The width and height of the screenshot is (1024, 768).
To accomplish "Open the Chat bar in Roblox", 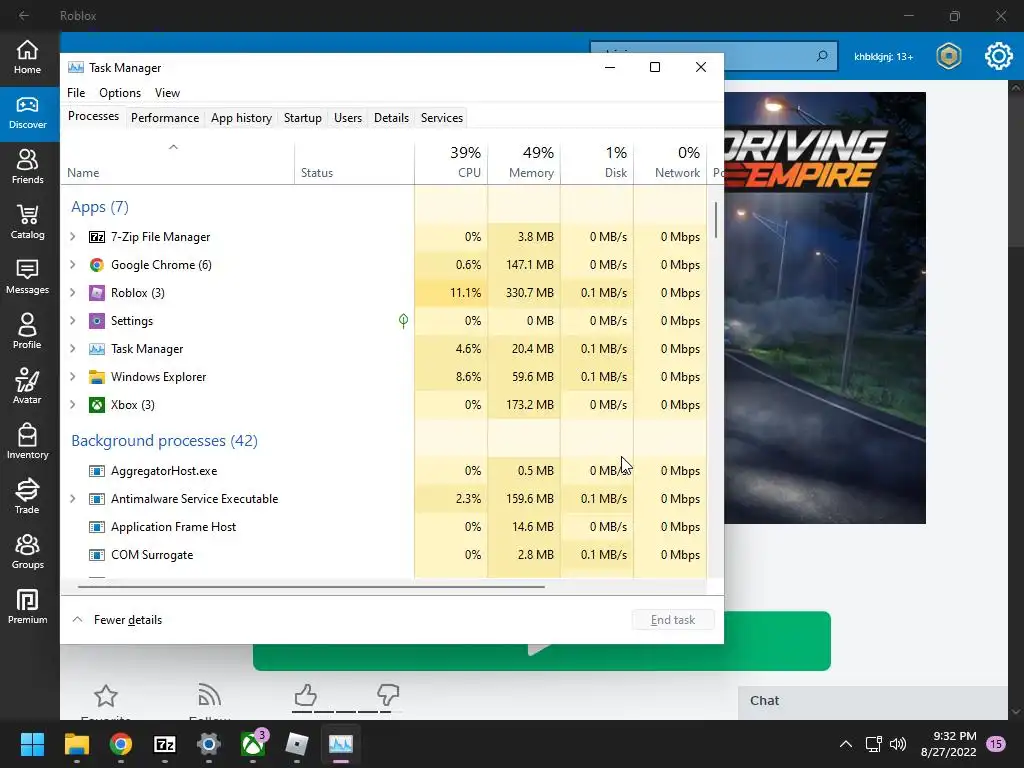I will pos(872,701).
